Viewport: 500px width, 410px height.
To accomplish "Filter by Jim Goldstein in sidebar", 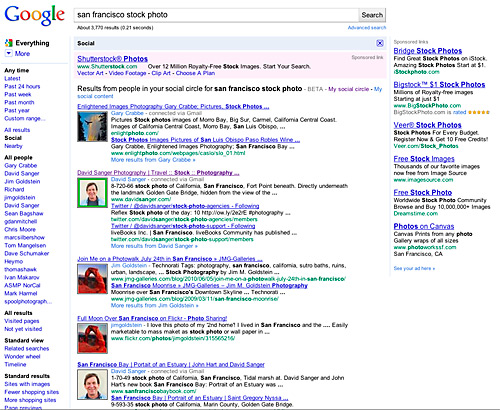I will [x=22, y=181].
